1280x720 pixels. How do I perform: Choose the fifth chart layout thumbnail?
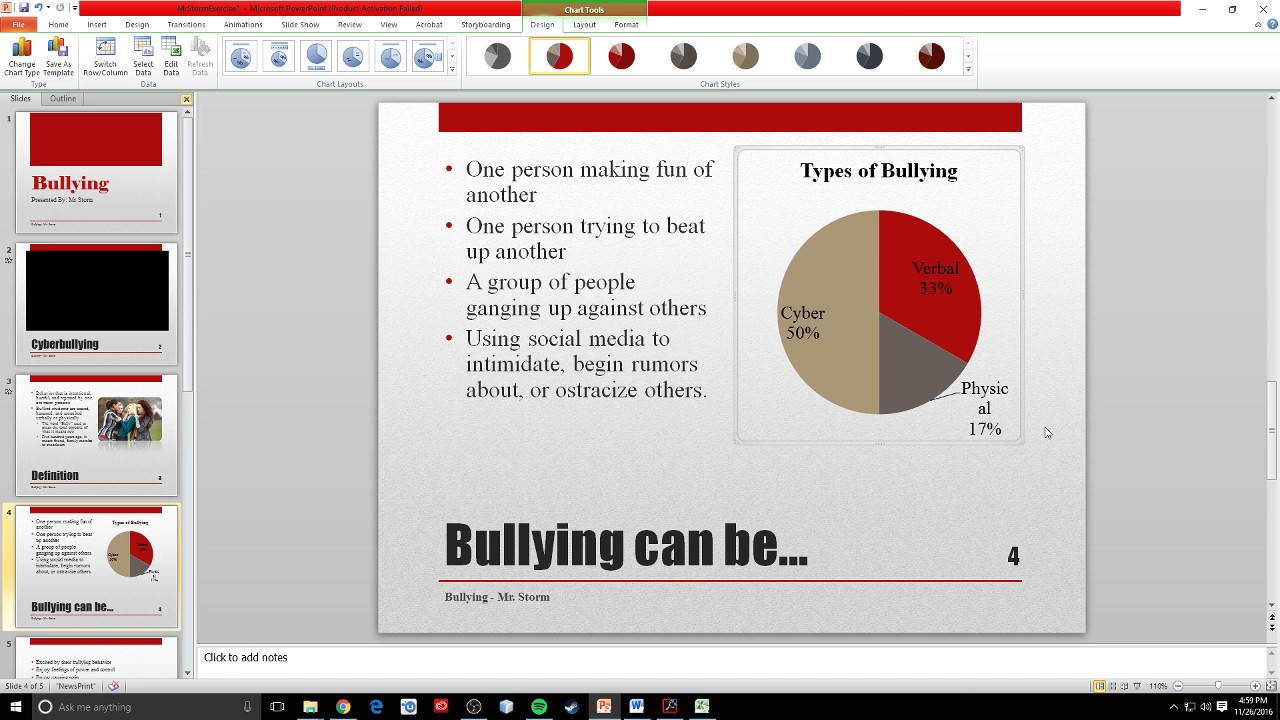coord(391,56)
